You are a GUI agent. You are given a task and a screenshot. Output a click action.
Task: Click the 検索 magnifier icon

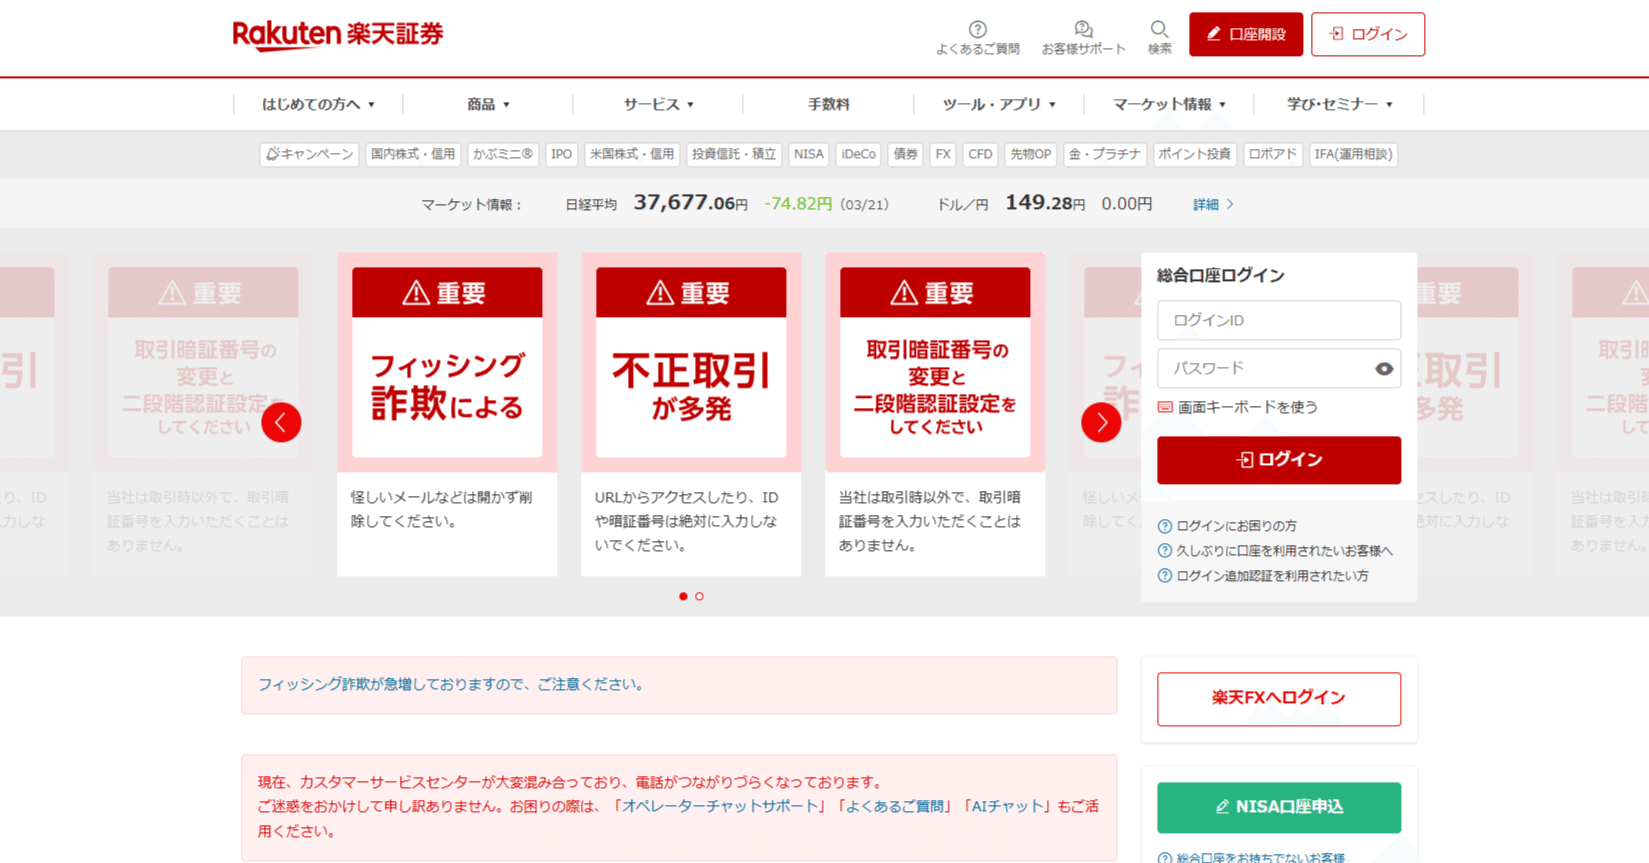pos(1159,37)
